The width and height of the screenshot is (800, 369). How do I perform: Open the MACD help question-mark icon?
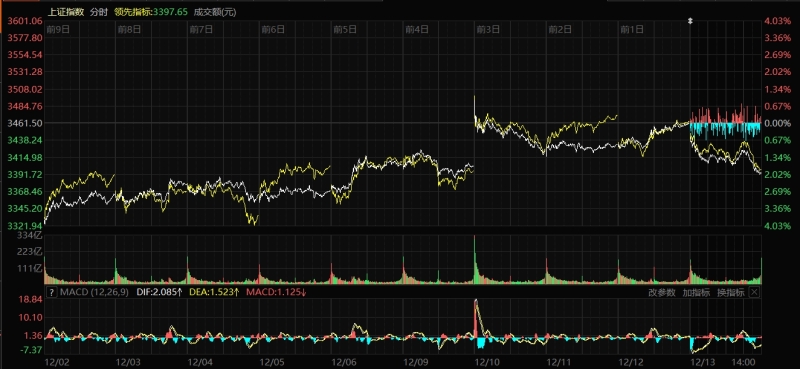(51, 292)
